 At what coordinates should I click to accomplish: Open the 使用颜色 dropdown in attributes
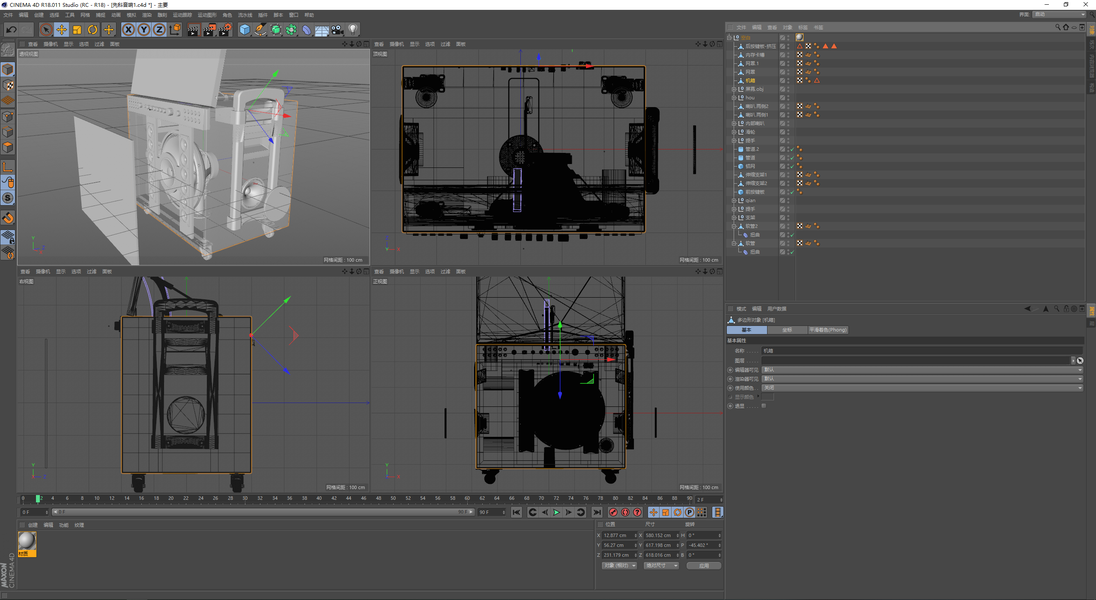point(920,388)
